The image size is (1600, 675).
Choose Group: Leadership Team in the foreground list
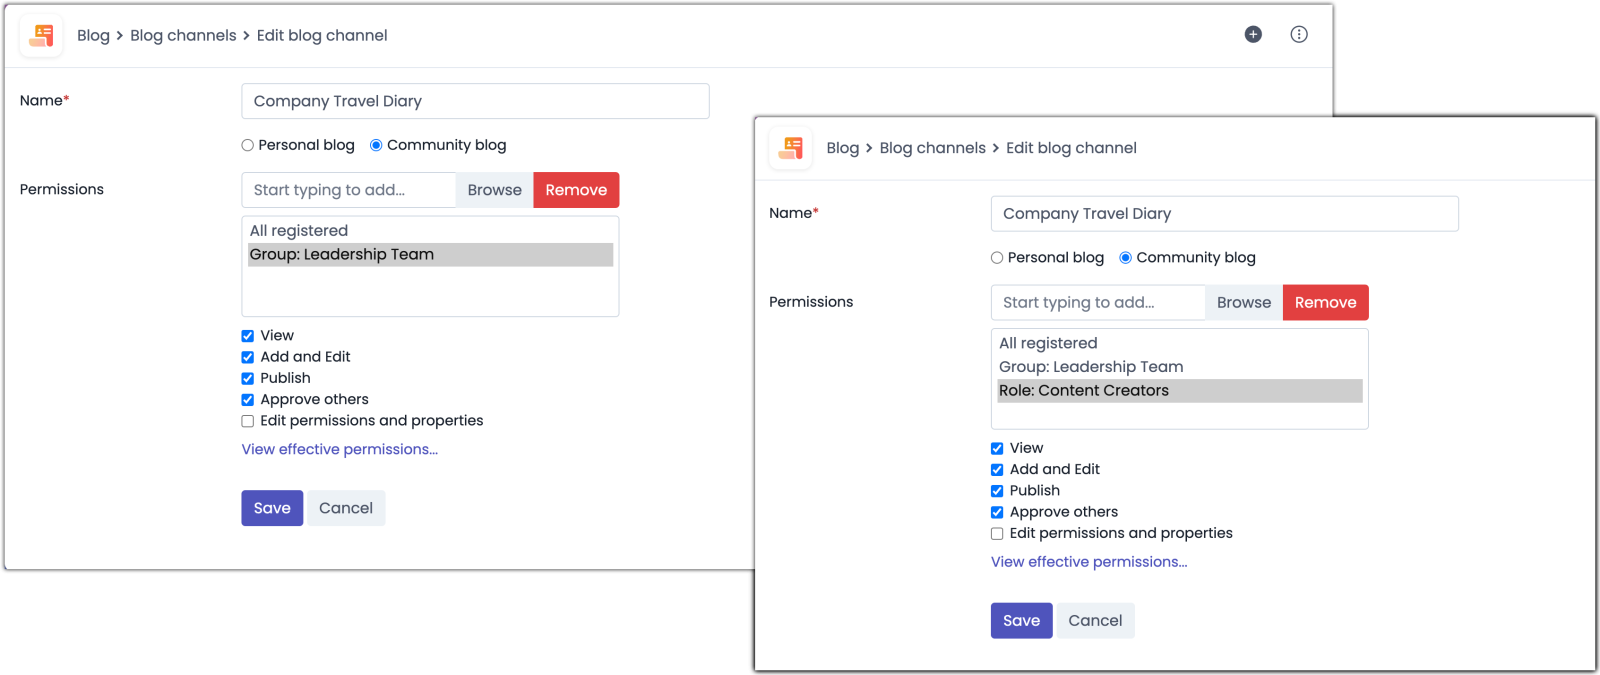(x=1090, y=367)
